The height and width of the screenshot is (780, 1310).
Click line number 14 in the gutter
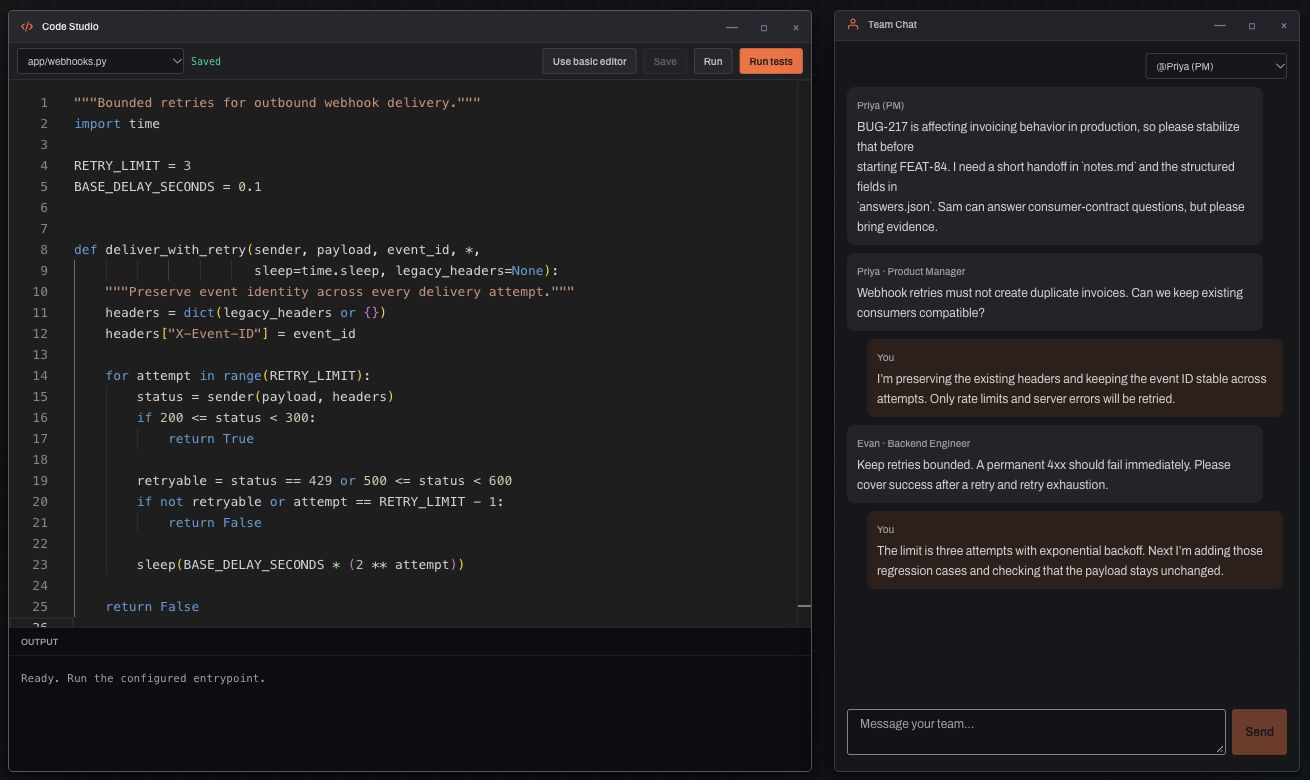pyautogui.click(x=40, y=375)
